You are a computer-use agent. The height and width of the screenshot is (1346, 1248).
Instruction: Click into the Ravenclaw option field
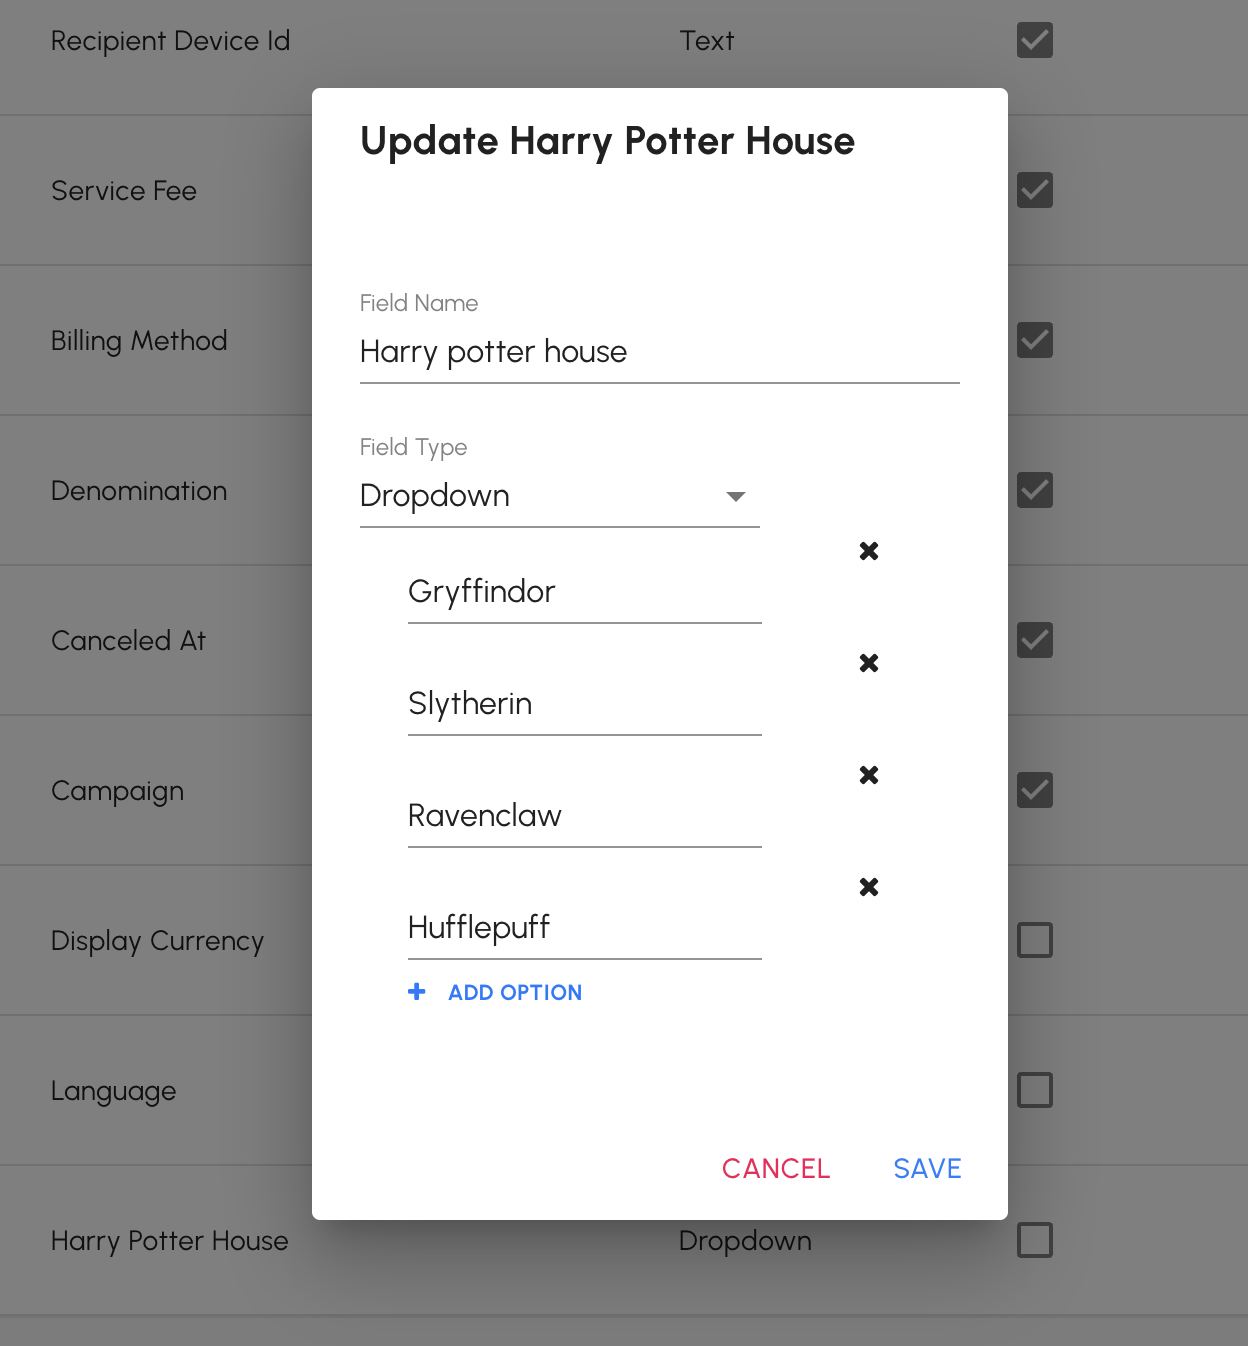click(x=585, y=816)
